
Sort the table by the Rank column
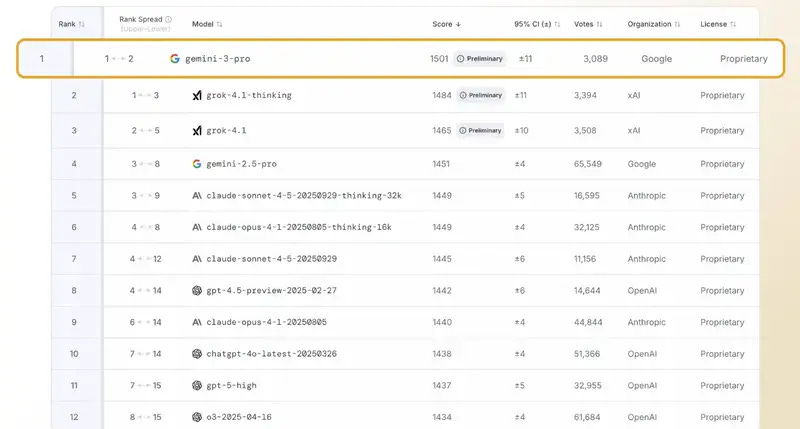click(x=82, y=24)
